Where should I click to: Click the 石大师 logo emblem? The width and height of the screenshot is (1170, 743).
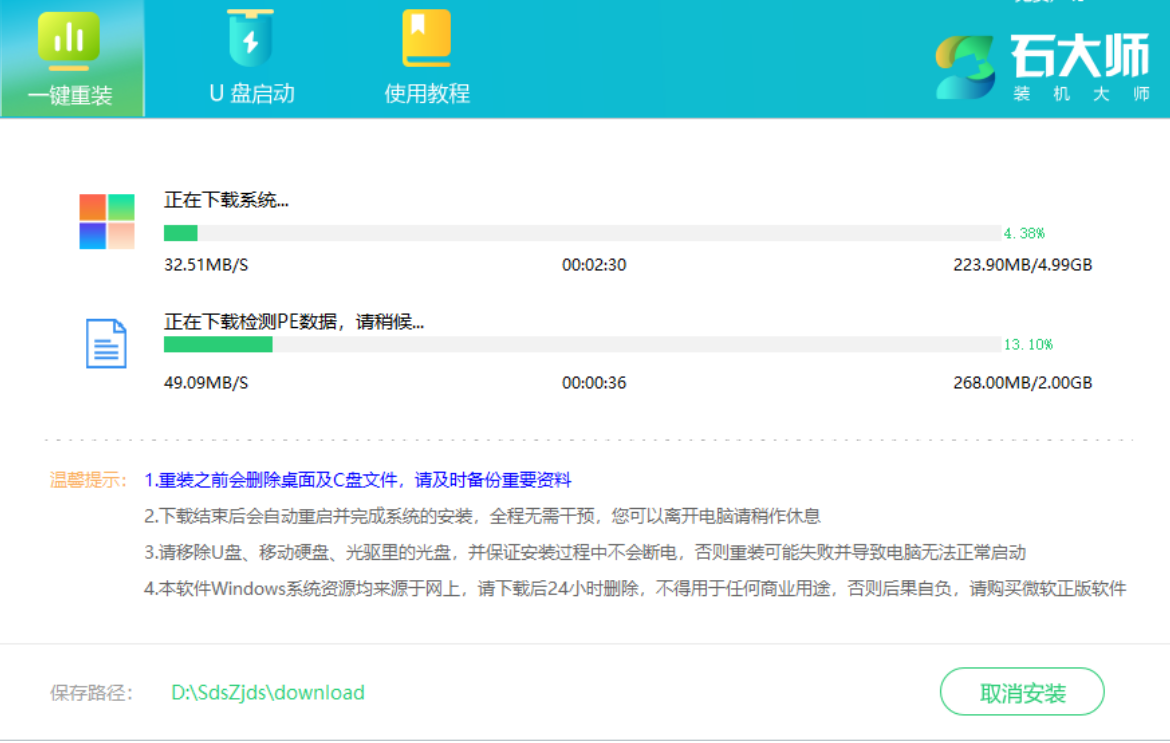pyautogui.click(x=964, y=68)
